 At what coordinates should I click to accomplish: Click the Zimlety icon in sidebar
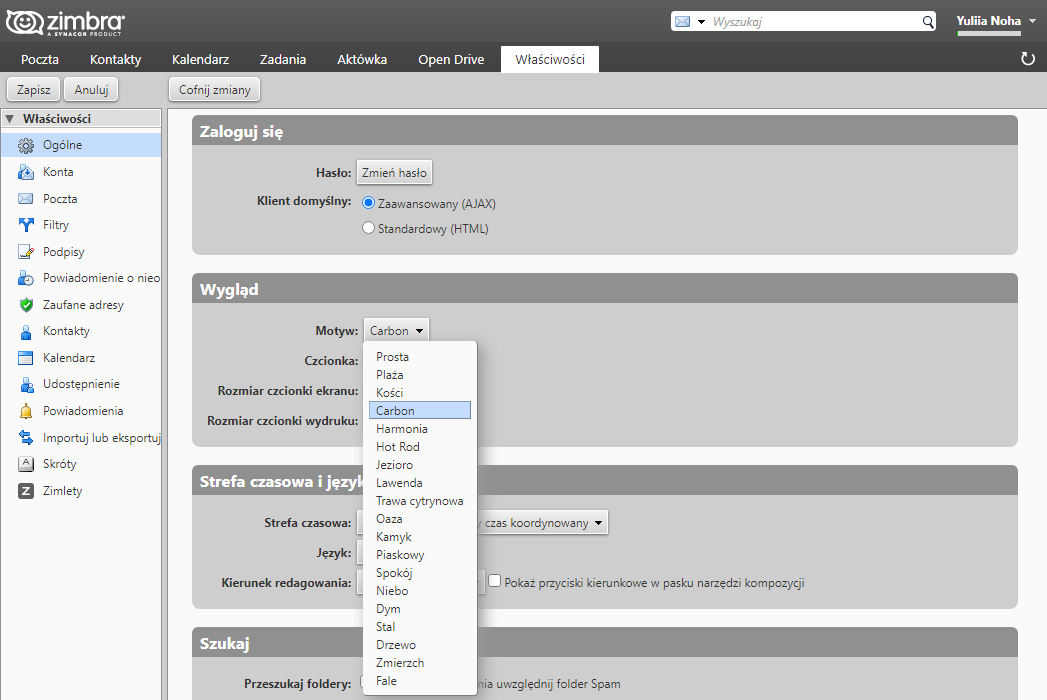click(26, 491)
